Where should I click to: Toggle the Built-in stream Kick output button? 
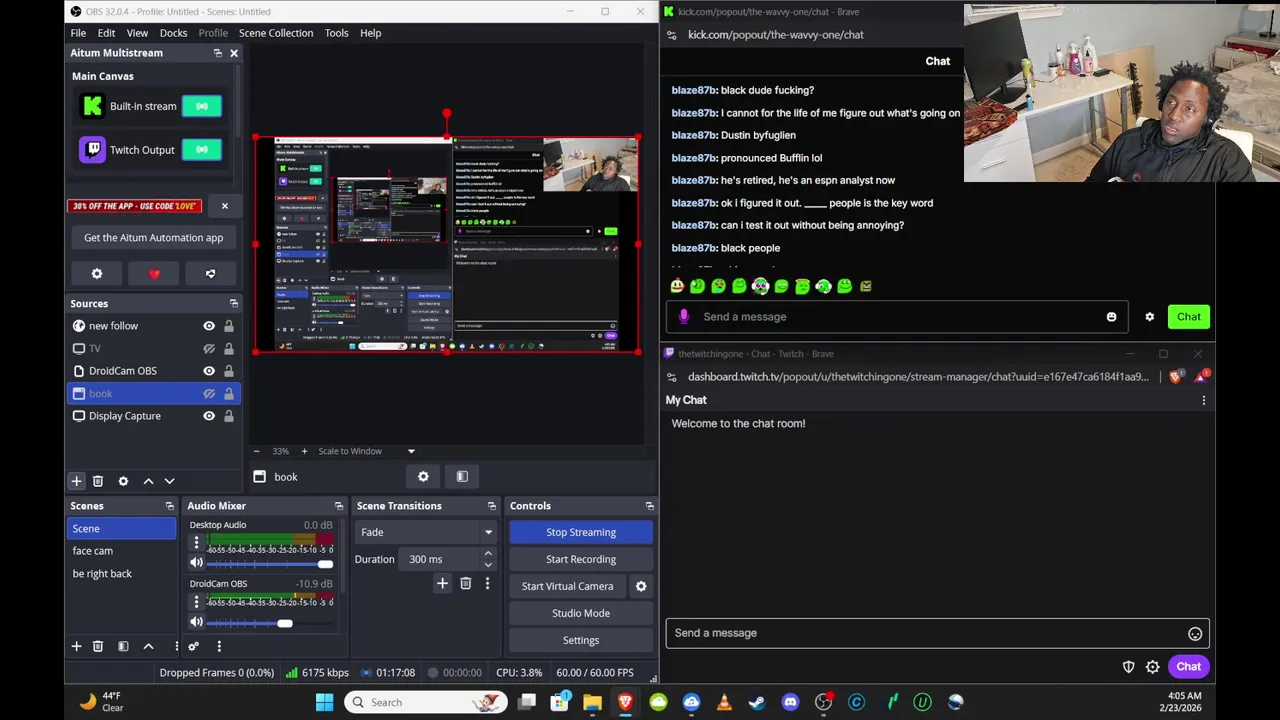pyautogui.click(x=201, y=106)
